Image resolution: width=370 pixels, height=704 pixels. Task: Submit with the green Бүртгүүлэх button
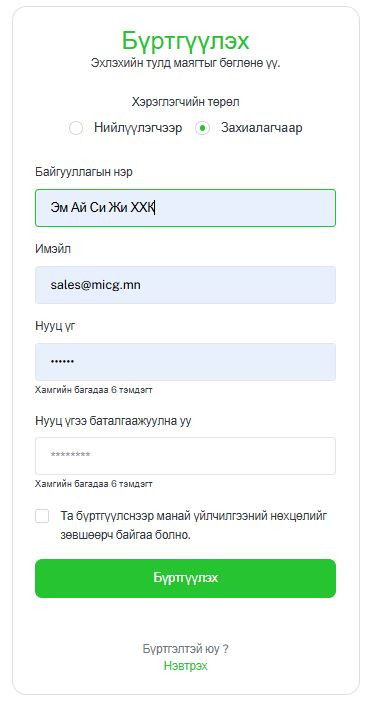[x=185, y=578]
